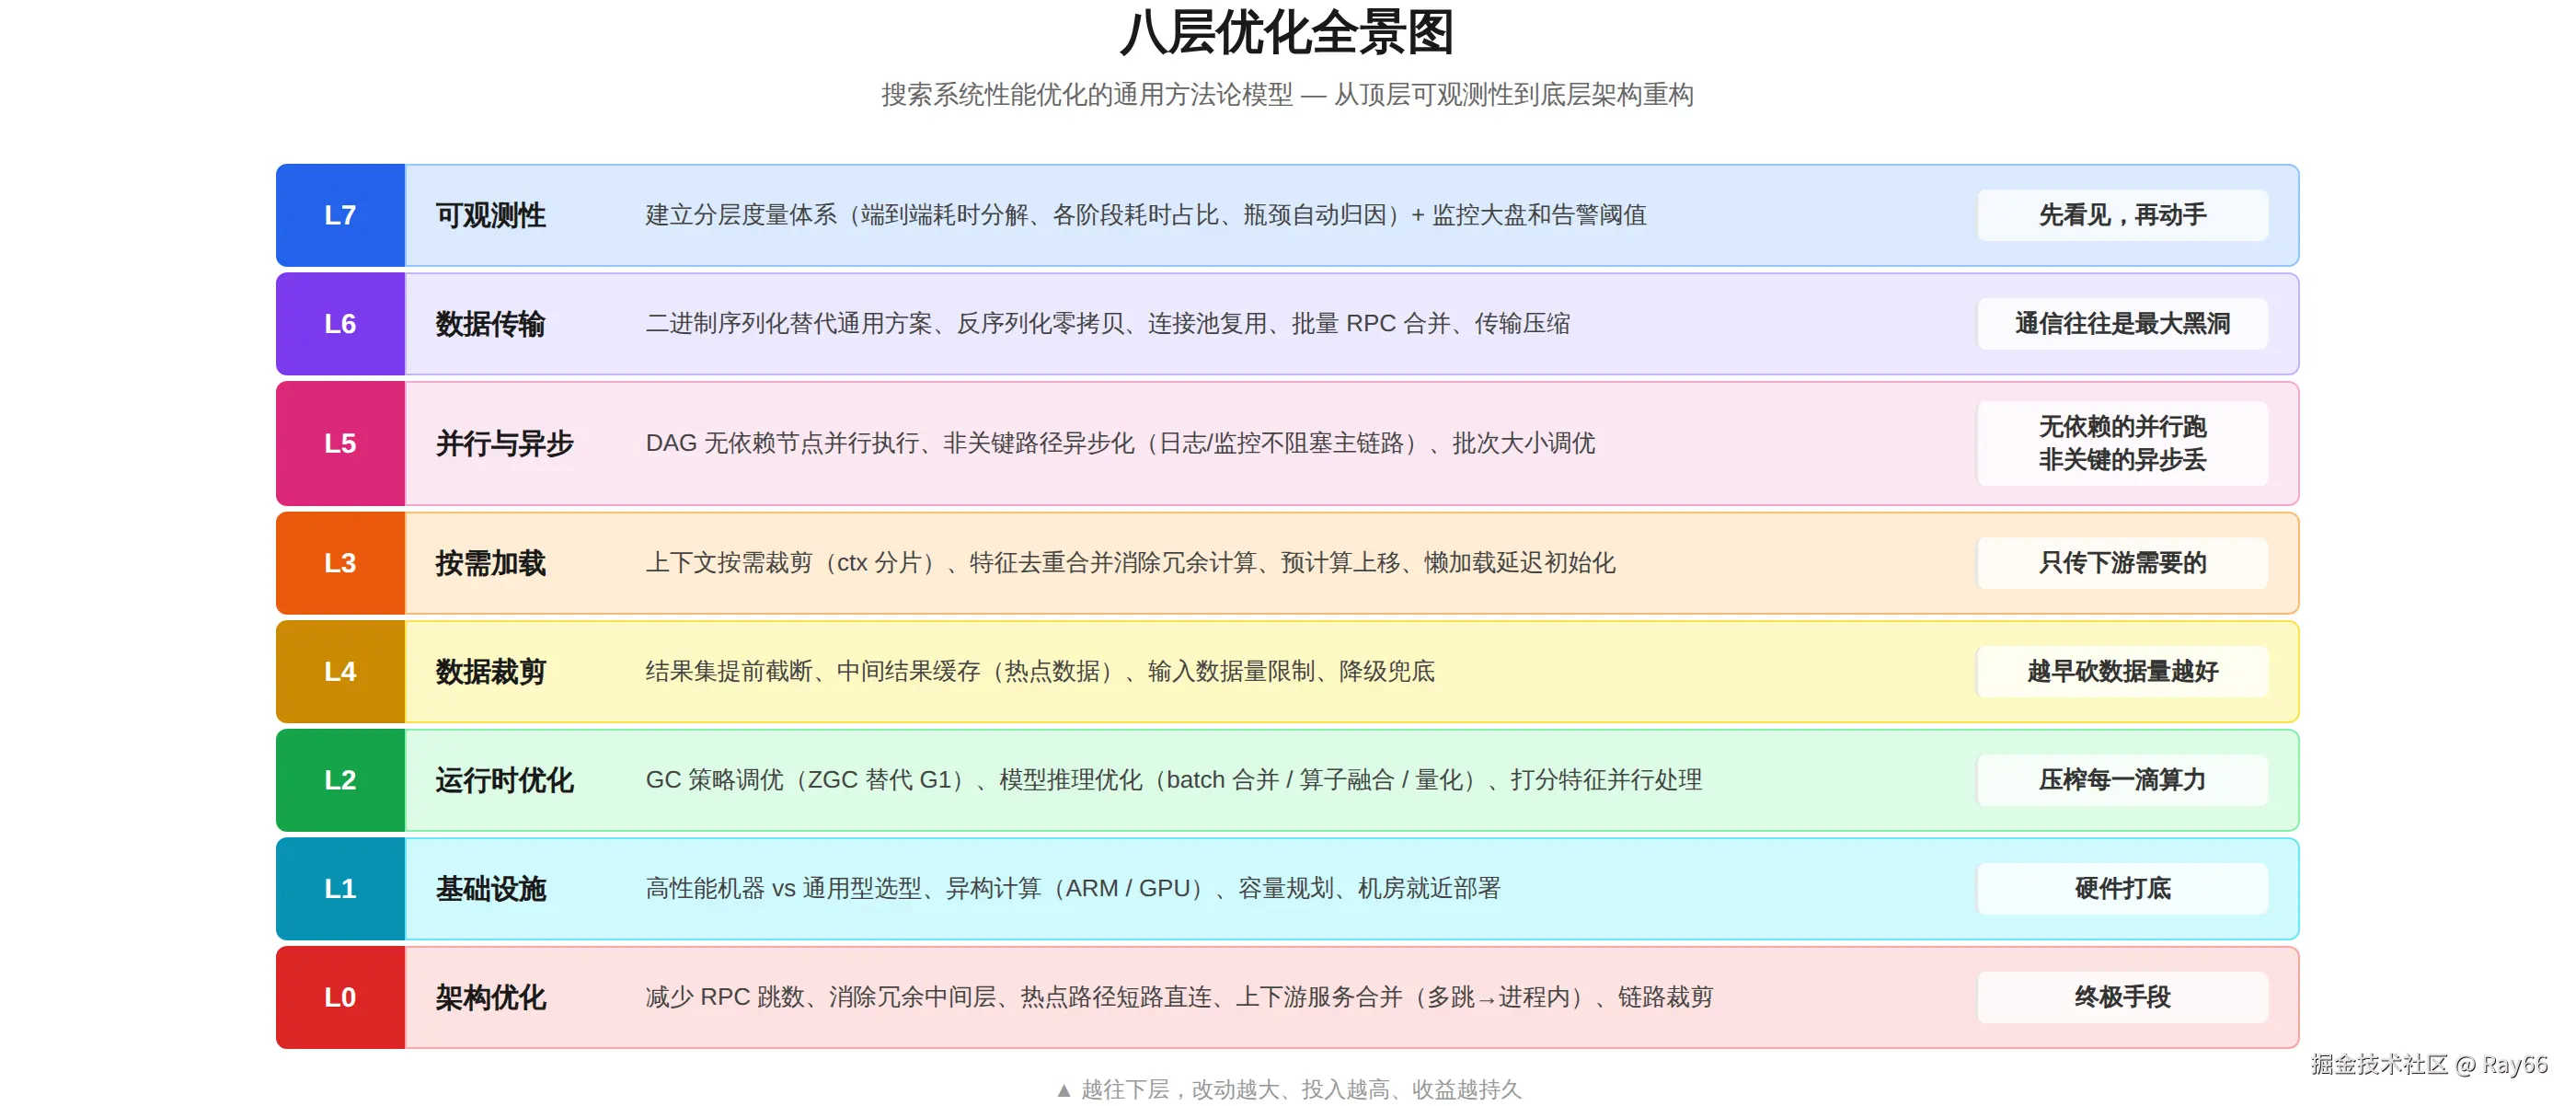Click the tag 压榨每一滴算力
The image size is (2576, 1106).
[2122, 780]
